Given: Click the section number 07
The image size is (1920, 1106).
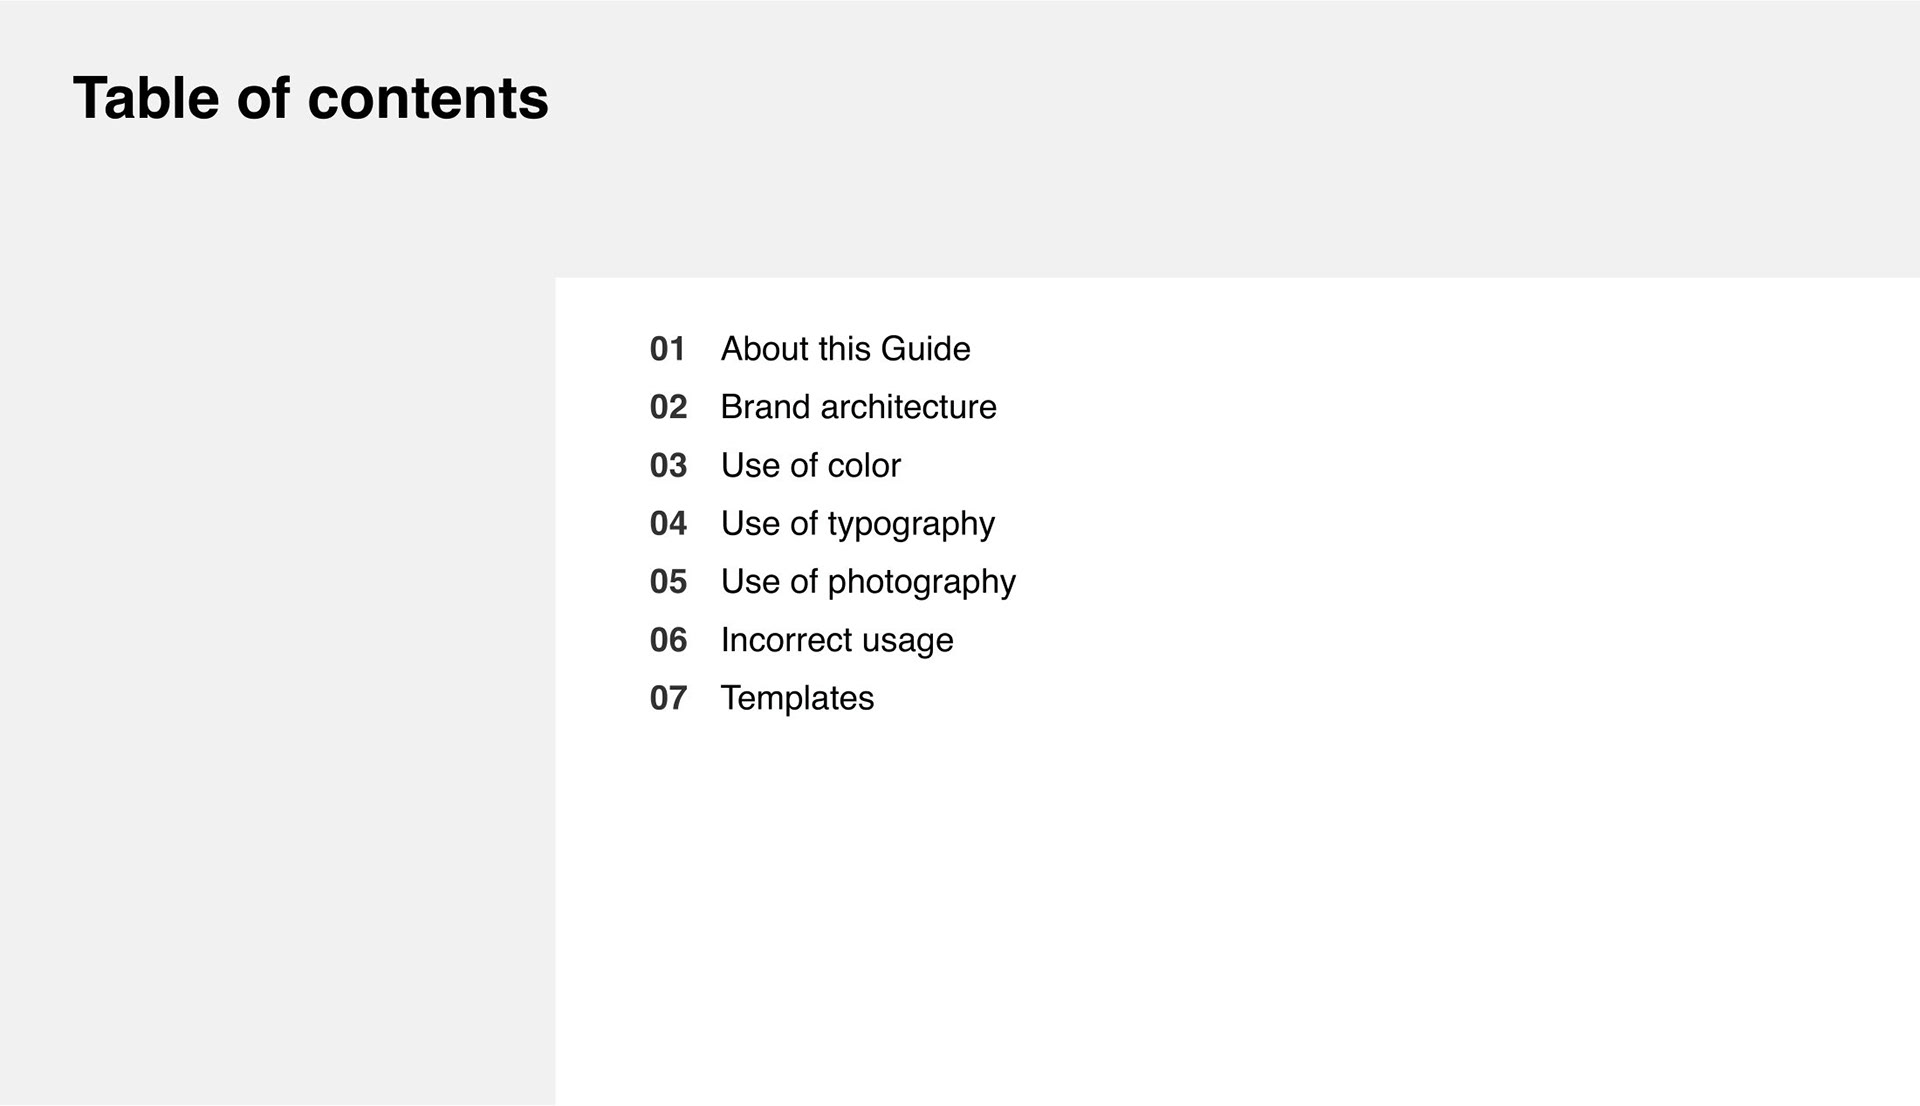Looking at the screenshot, I should pyautogui.click(x=668, y=698).
